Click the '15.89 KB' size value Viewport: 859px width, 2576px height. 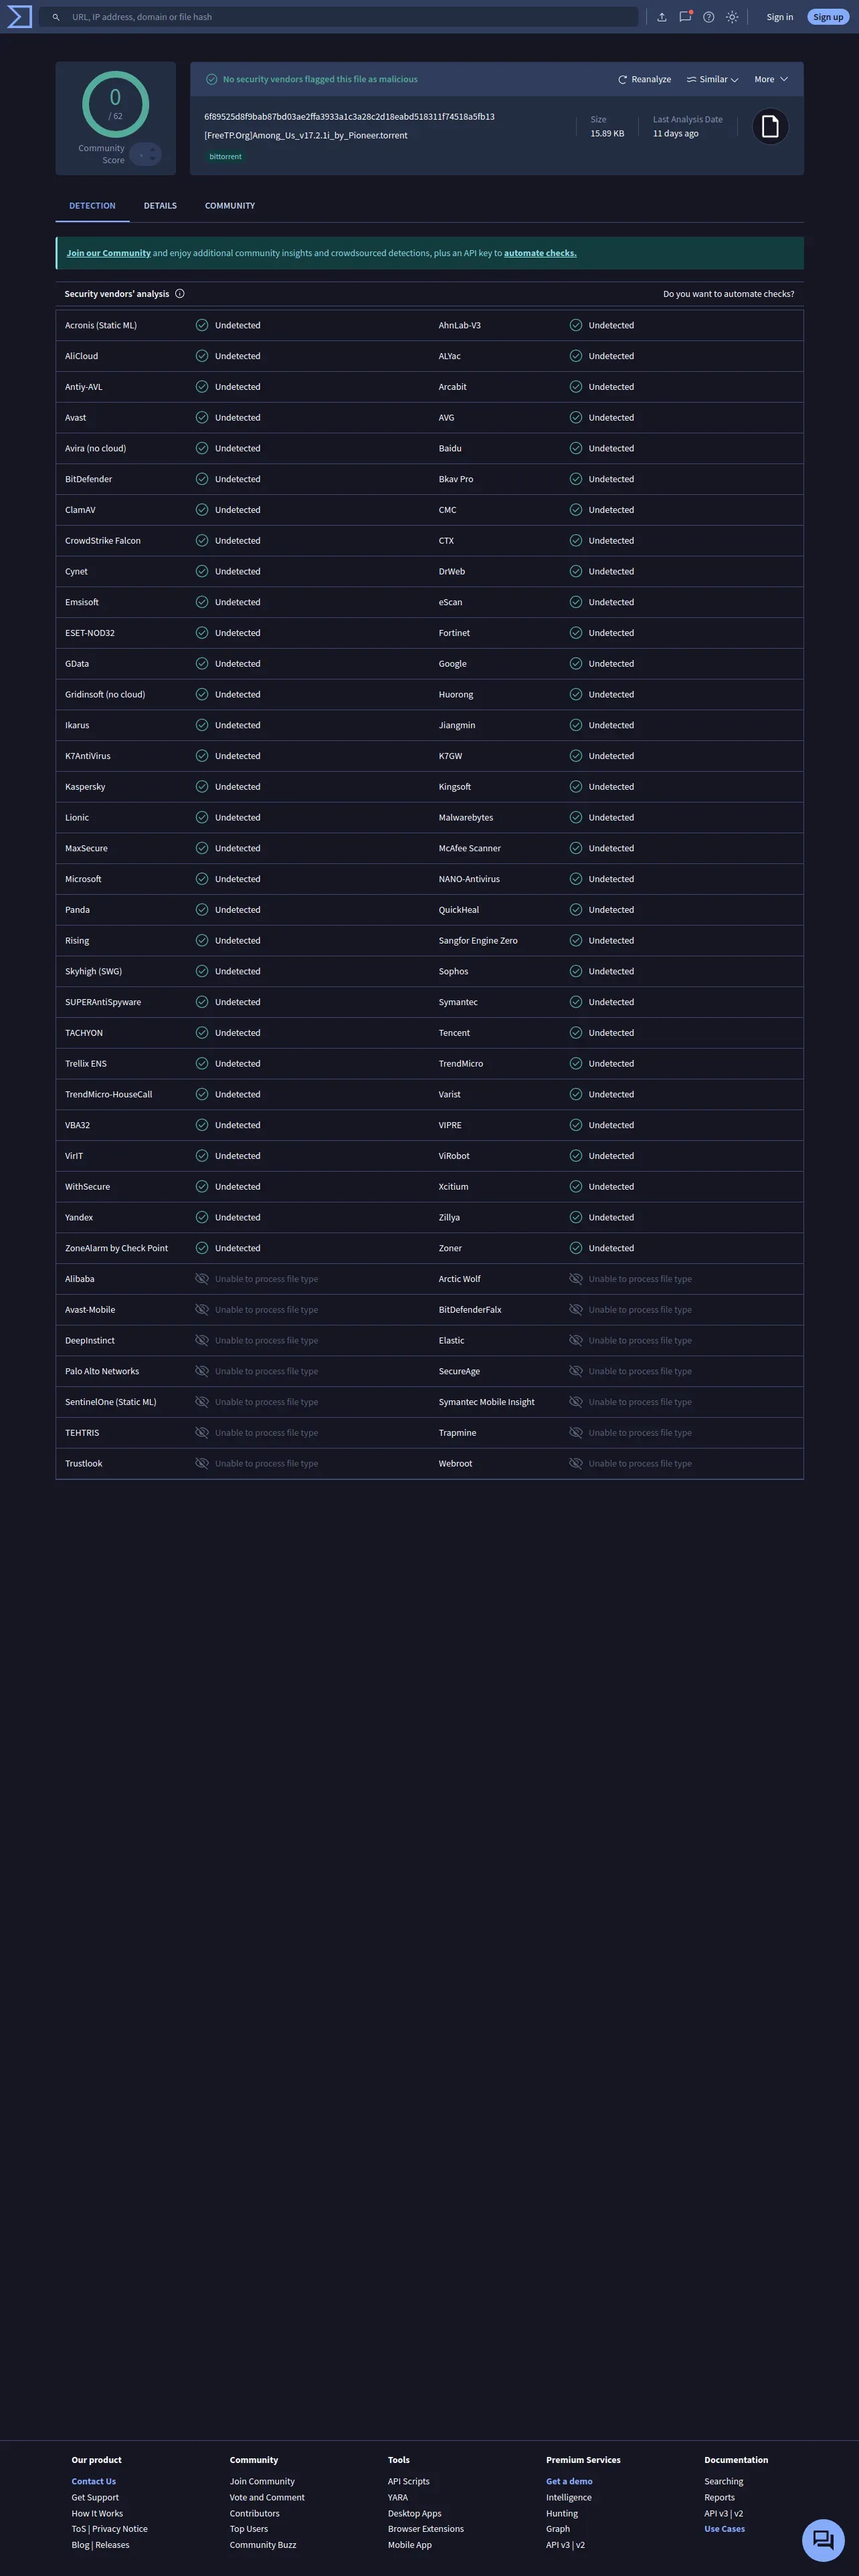coord(607,133)
